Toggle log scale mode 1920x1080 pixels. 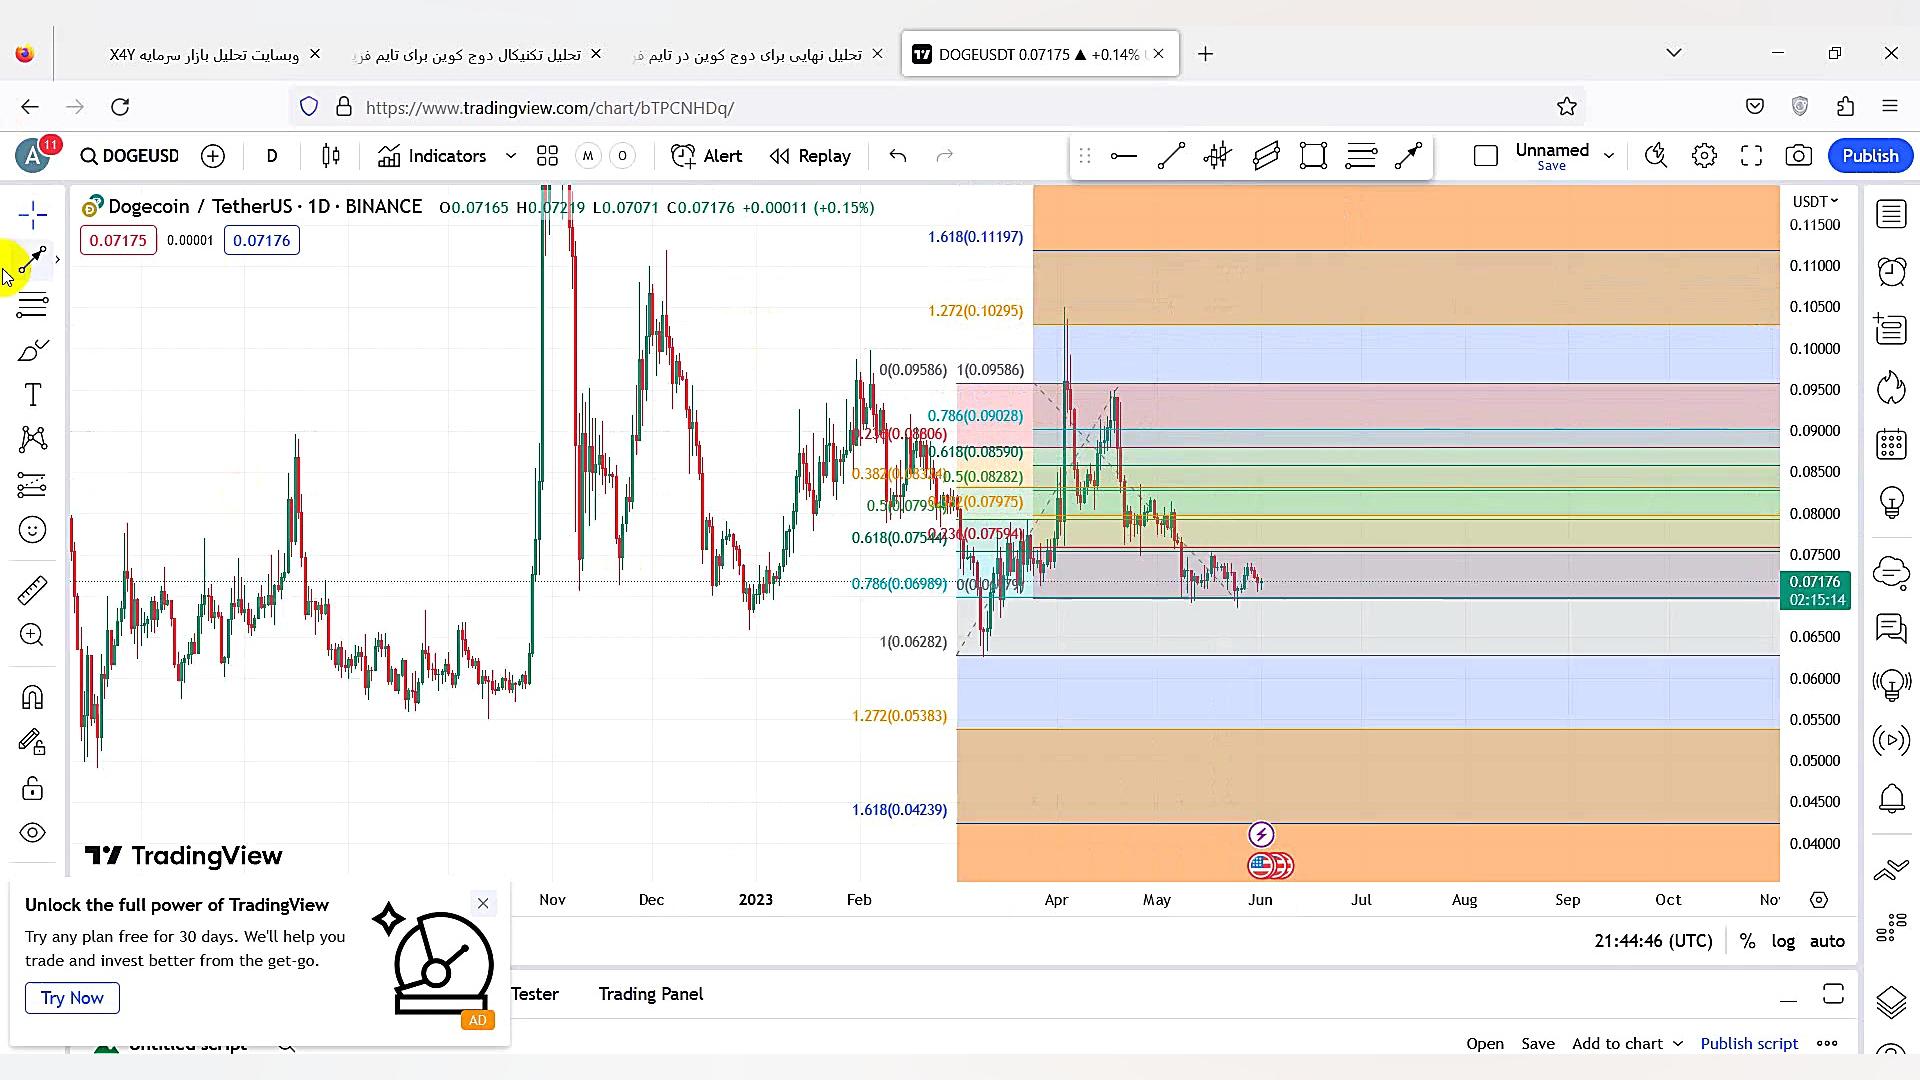1783,941
